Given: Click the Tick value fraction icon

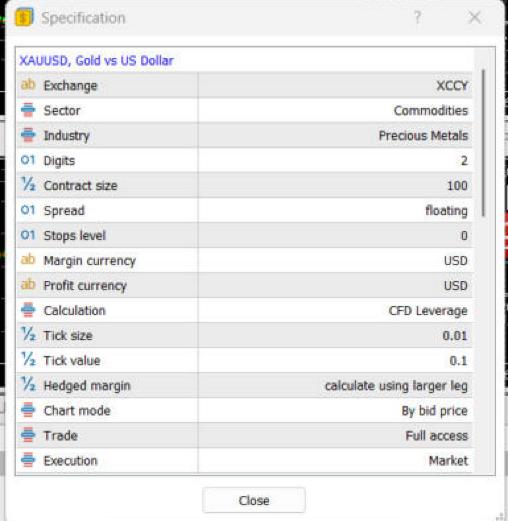Looking at the screenshot, I should [x=28, y=359].
